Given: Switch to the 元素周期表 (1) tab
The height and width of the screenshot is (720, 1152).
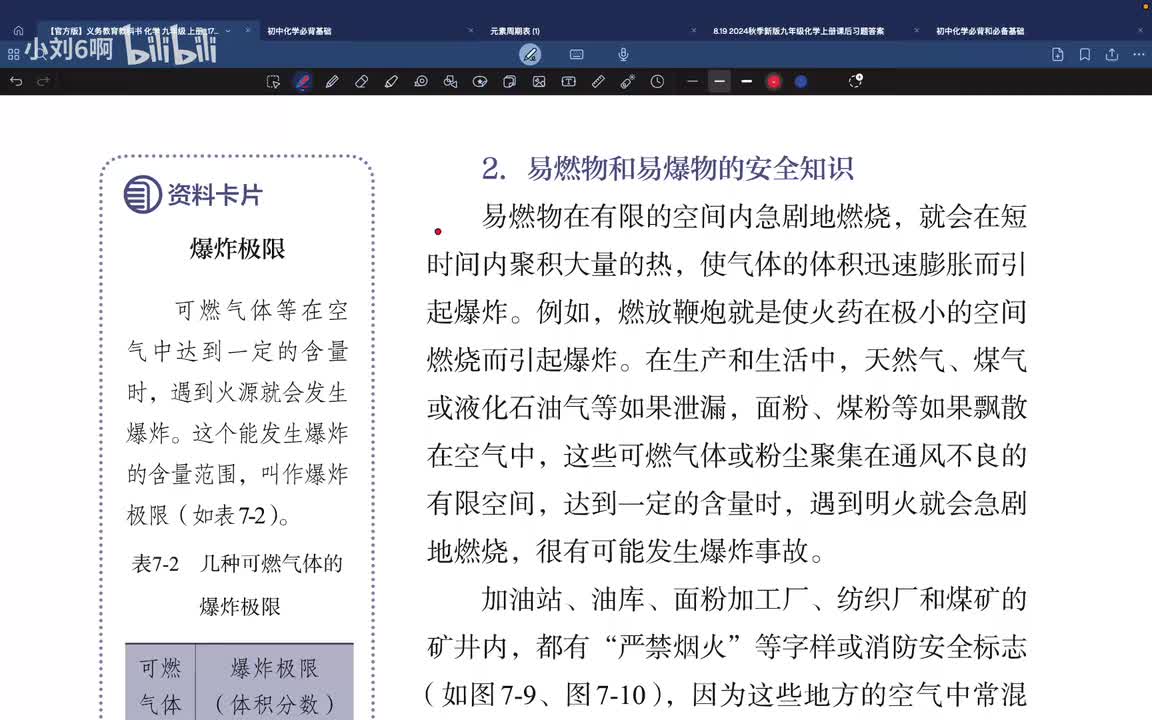Looking at the screenshot, I should click(514, 31).
